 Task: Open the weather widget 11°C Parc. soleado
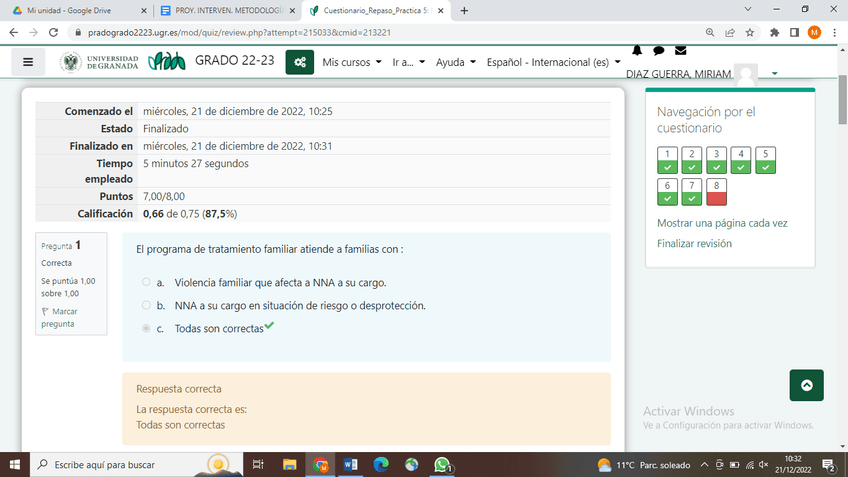(644, 465)
